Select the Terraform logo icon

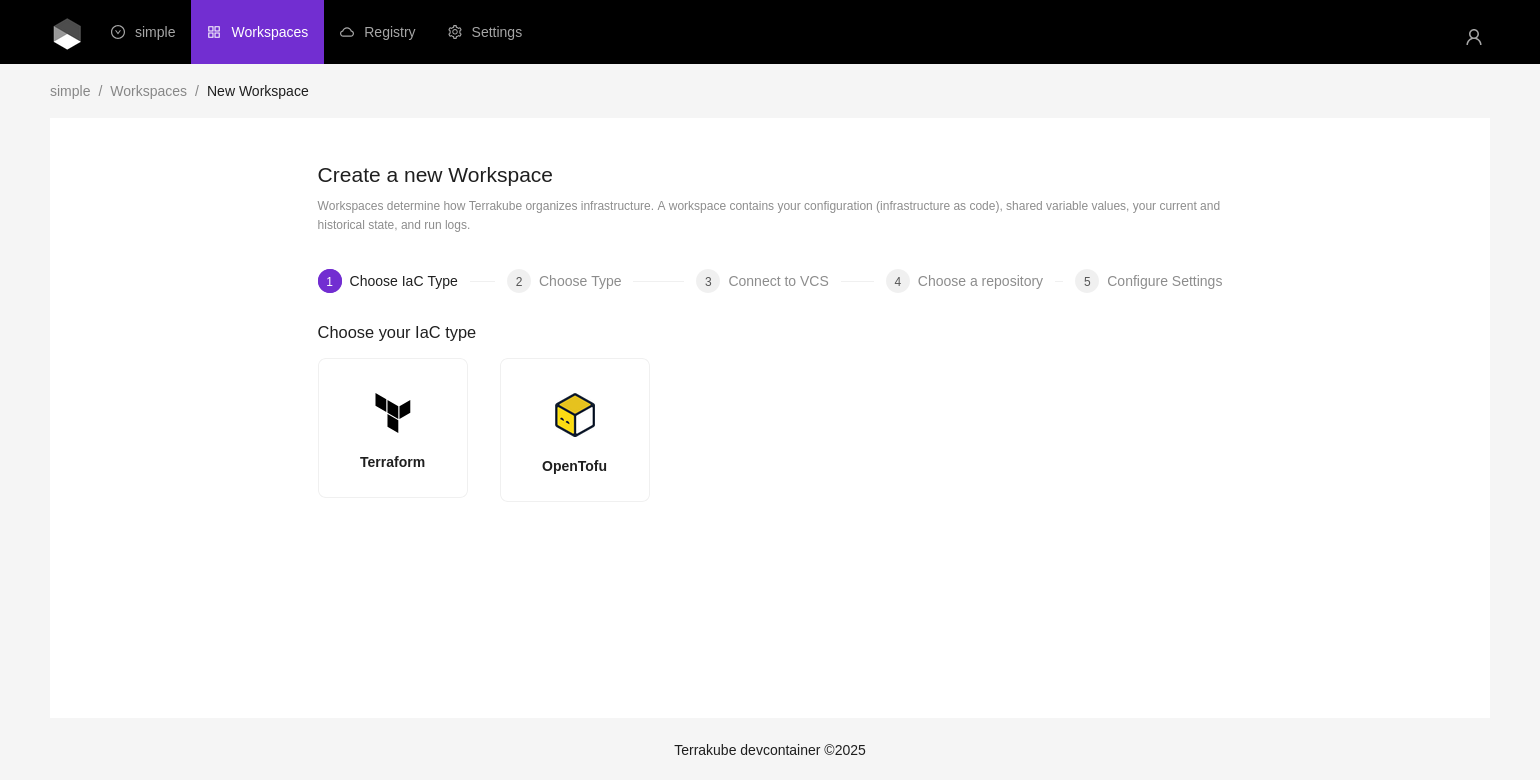click(392, 413)
